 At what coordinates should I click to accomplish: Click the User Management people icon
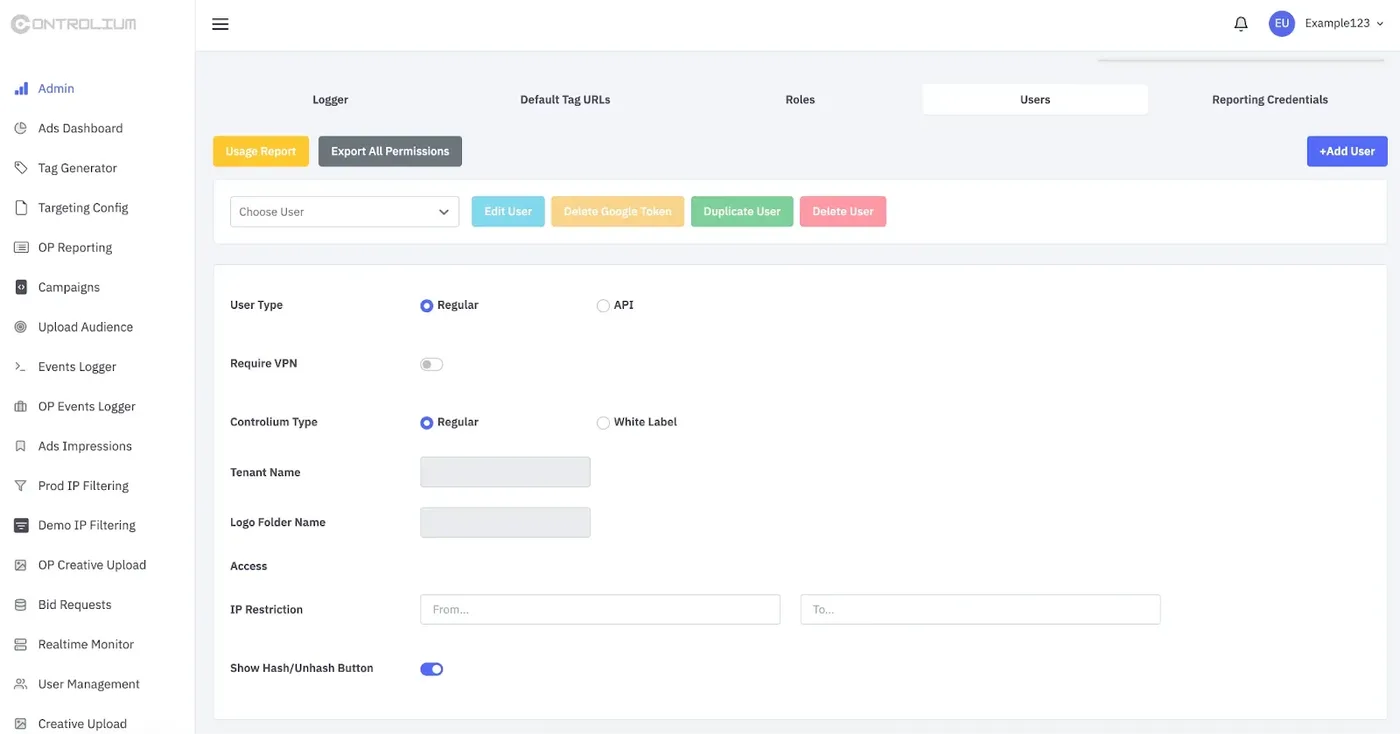pos(21,684)
